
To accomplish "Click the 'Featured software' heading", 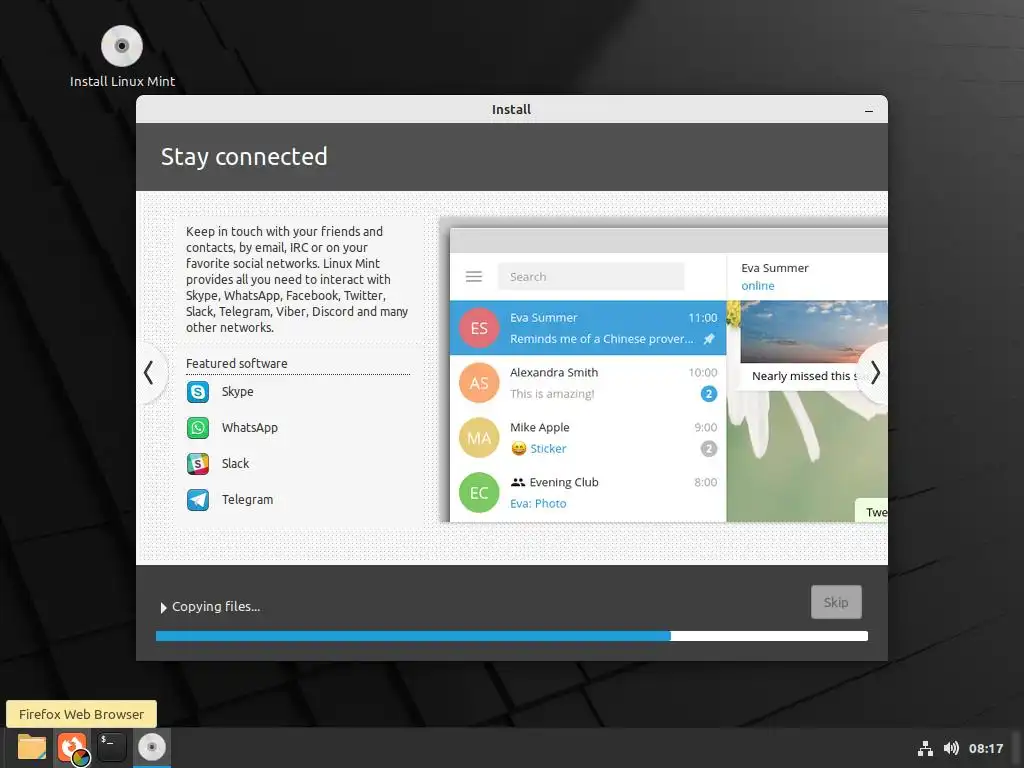I will click(236, 364).
